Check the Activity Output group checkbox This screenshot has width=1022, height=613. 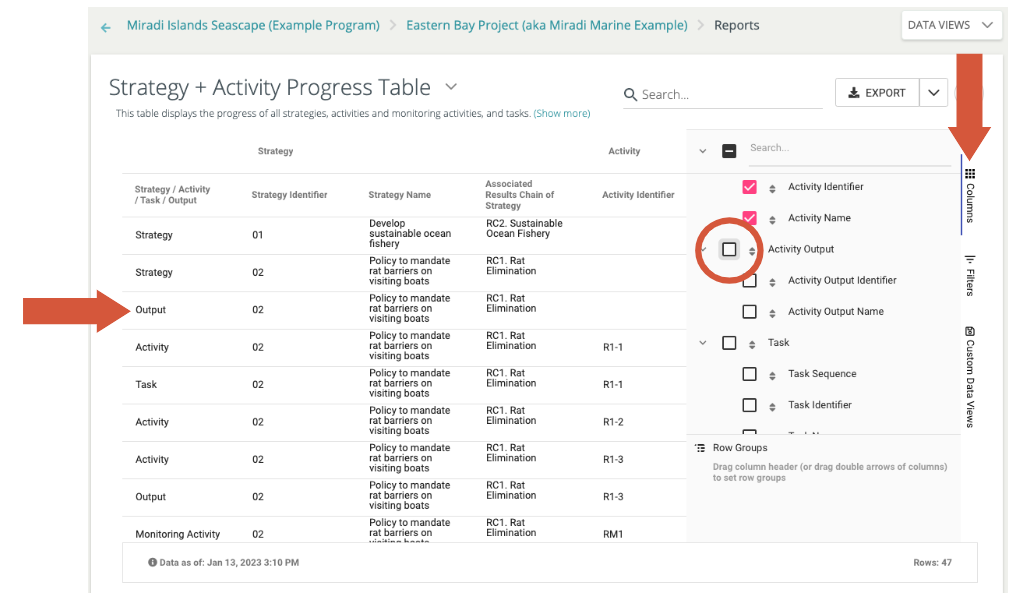coord(729,249)
